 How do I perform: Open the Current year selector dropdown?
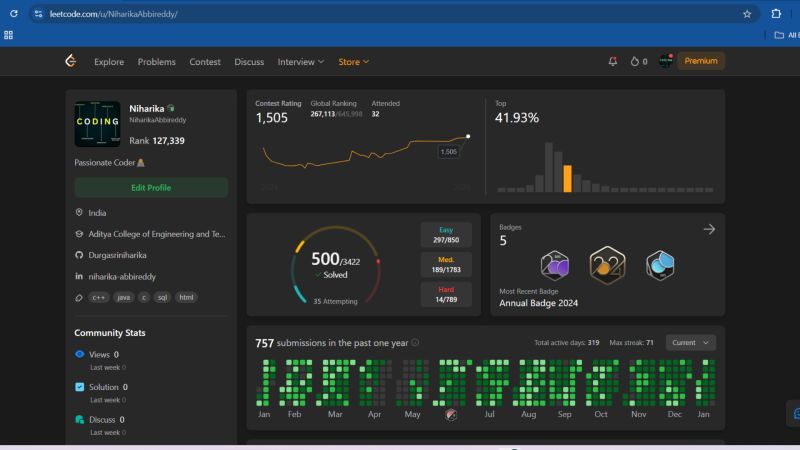(x=690, y=342)
